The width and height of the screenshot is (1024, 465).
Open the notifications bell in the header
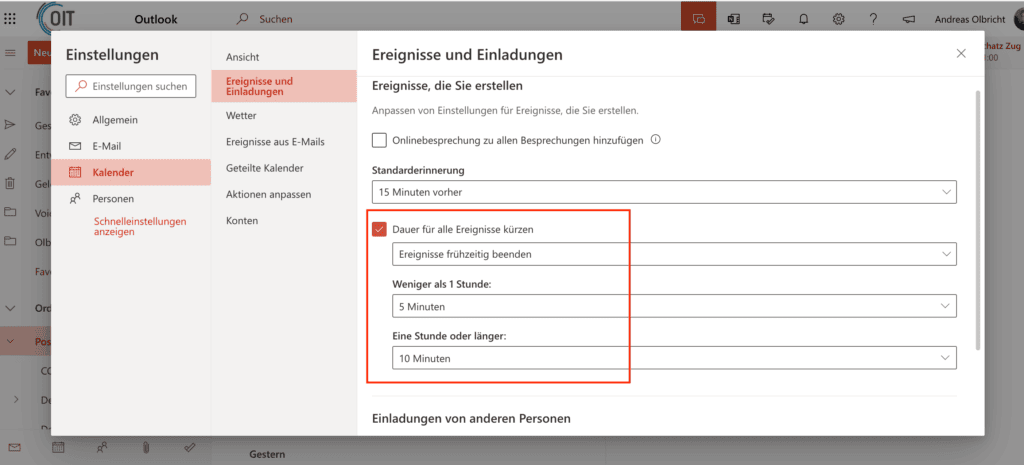point(803,18)
